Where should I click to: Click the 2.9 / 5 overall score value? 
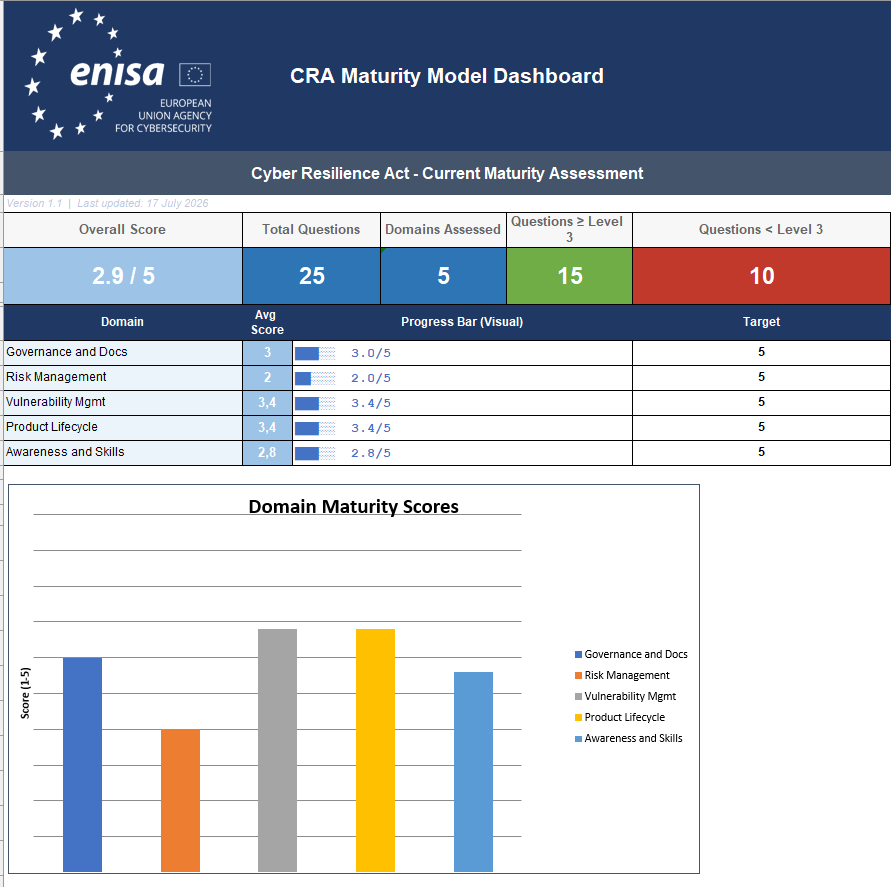pos(123,276)
